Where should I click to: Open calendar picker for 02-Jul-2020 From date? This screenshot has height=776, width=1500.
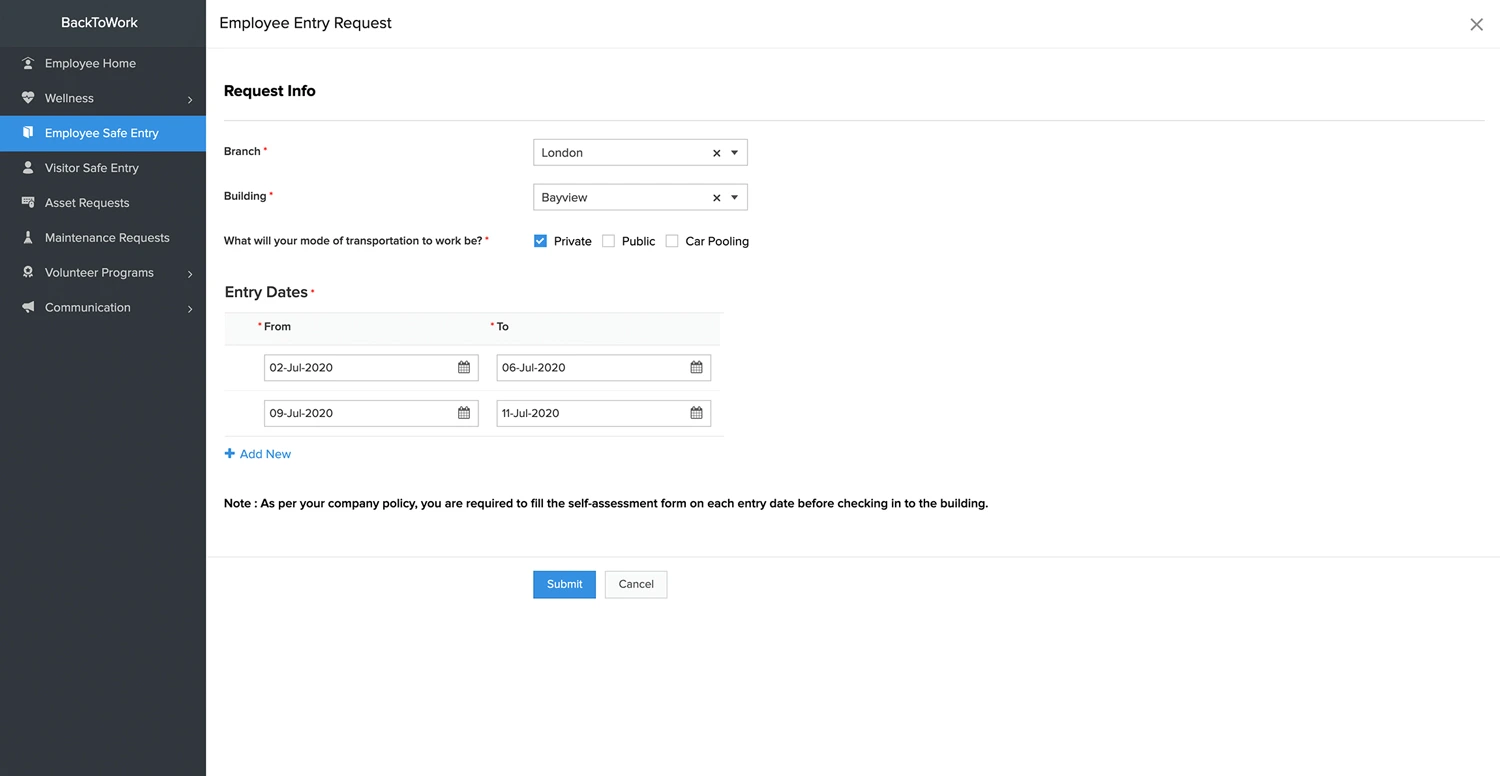pyautogui.click(x=464, y=368)
